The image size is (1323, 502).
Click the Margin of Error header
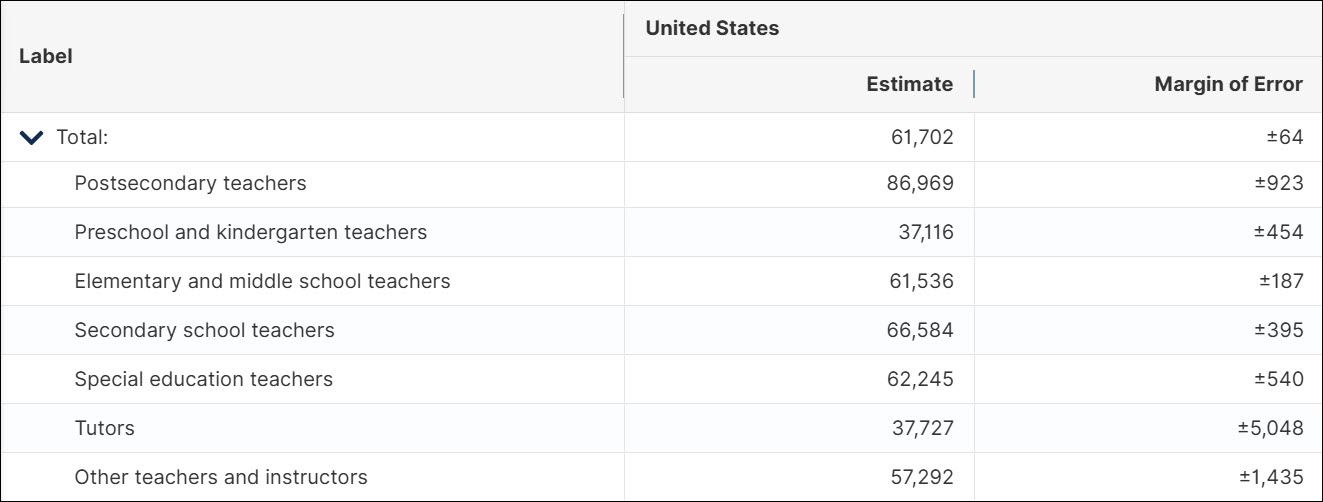click(1228, 84)
